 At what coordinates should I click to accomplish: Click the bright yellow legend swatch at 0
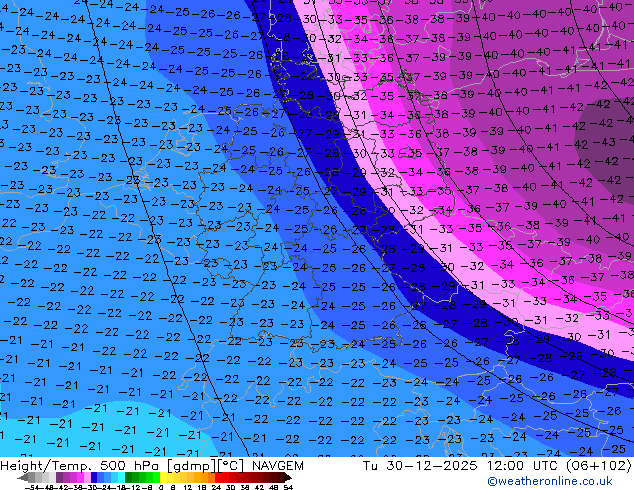point(163,477)
